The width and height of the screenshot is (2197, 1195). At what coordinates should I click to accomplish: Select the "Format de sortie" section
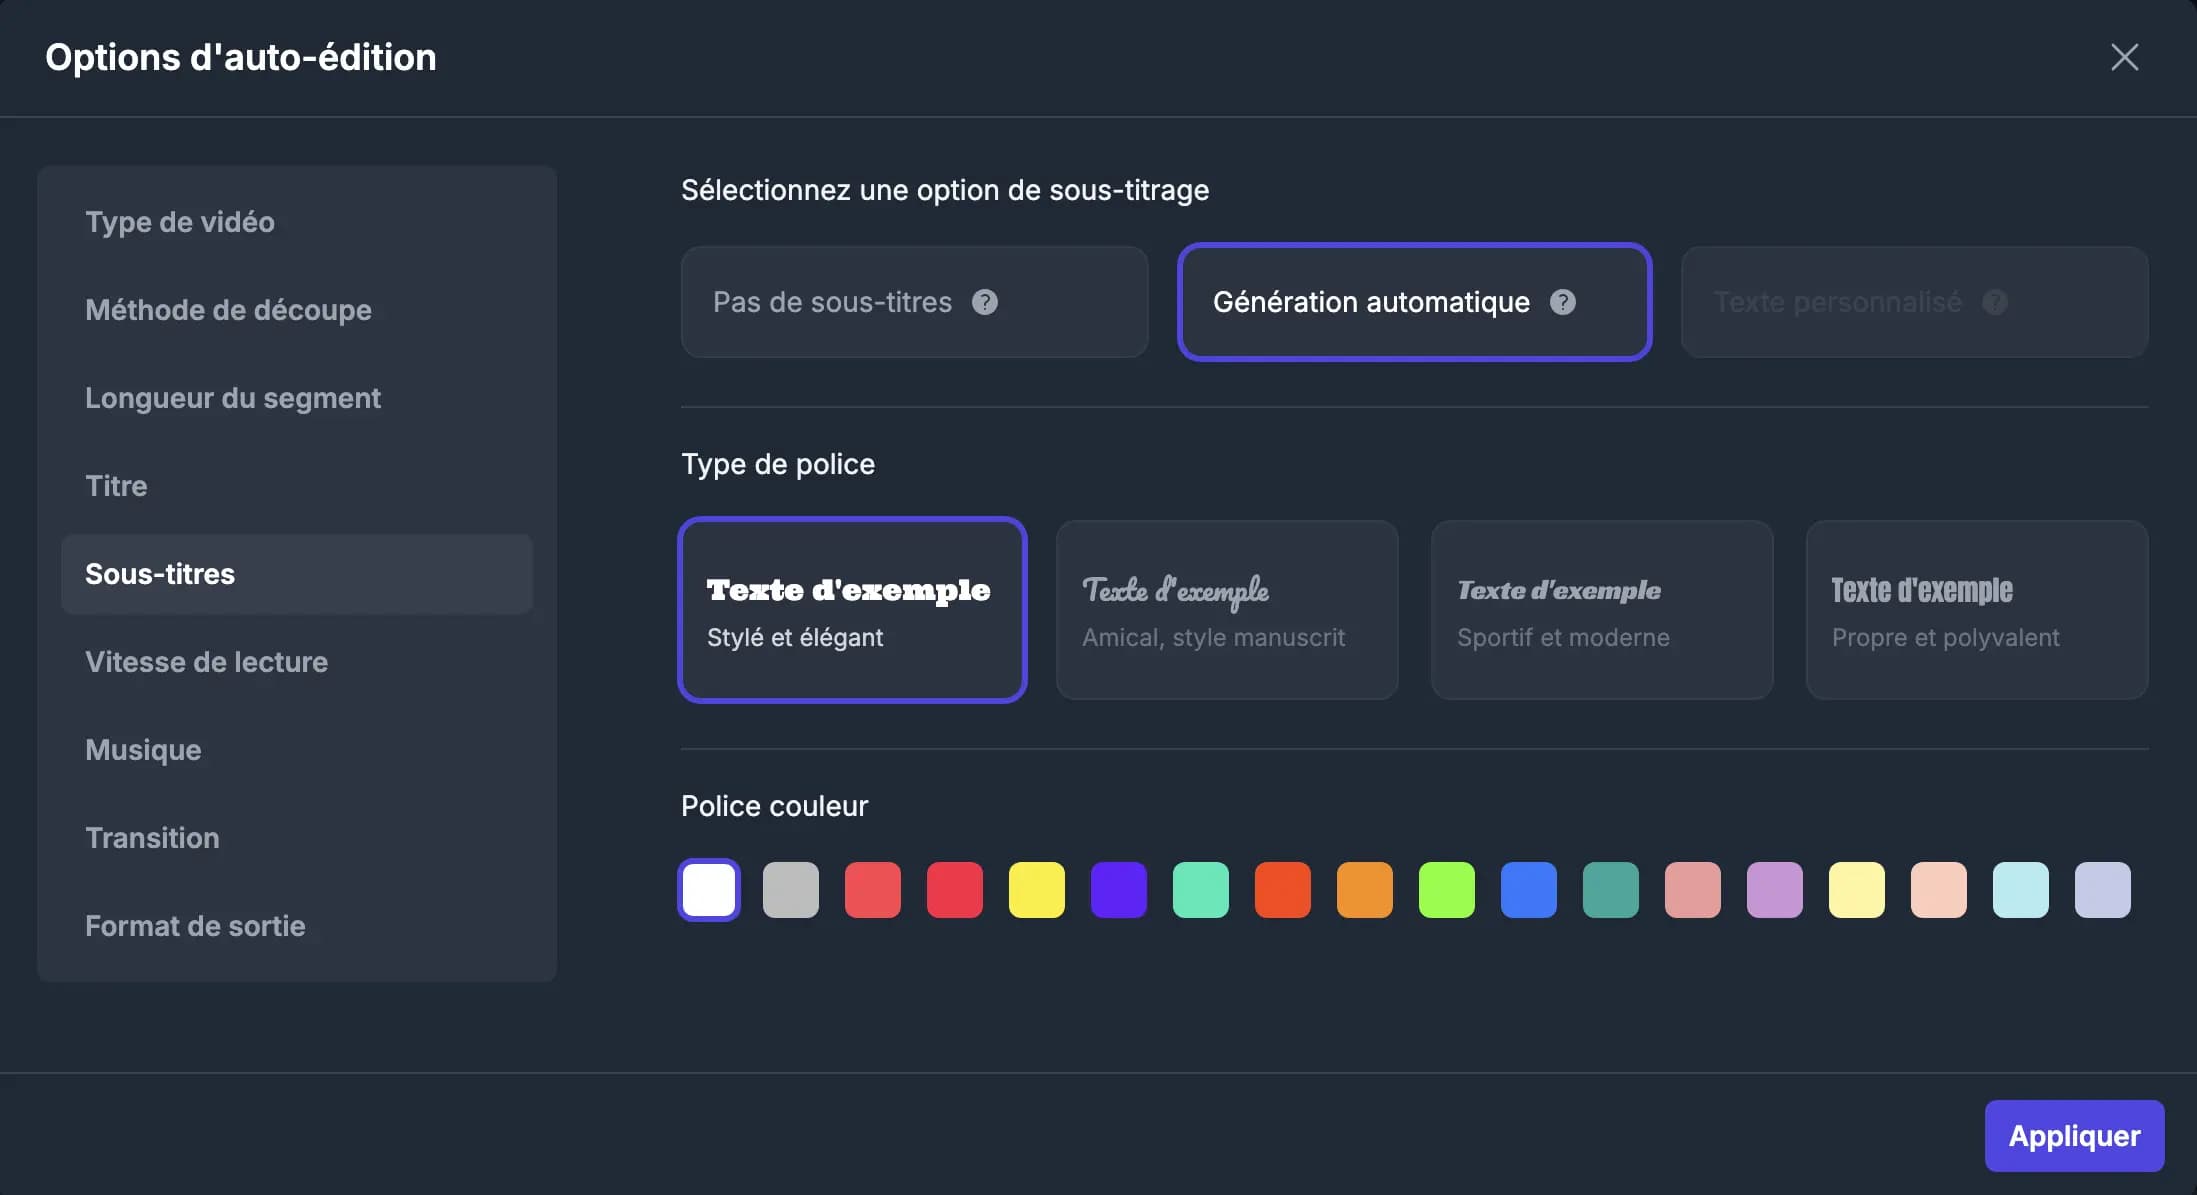coord(196,925)
